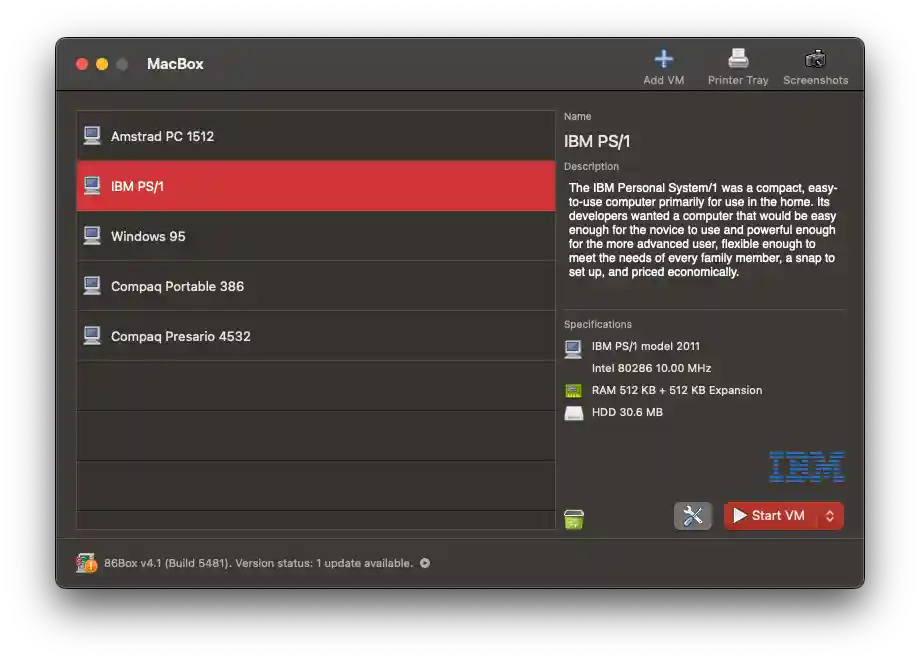920x662 pixels.
Task: Click the 86Box update status icon
Action: pos(86,563)
